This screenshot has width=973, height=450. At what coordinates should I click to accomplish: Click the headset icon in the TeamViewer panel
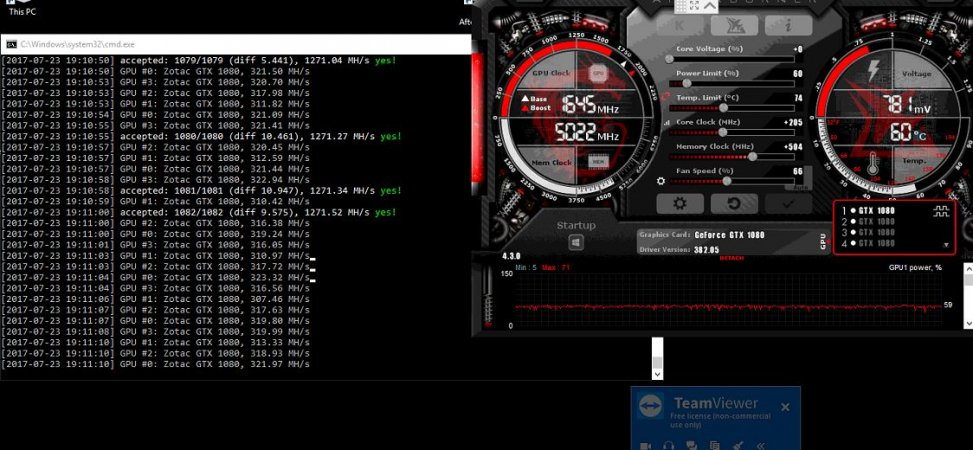coord(669,445)
